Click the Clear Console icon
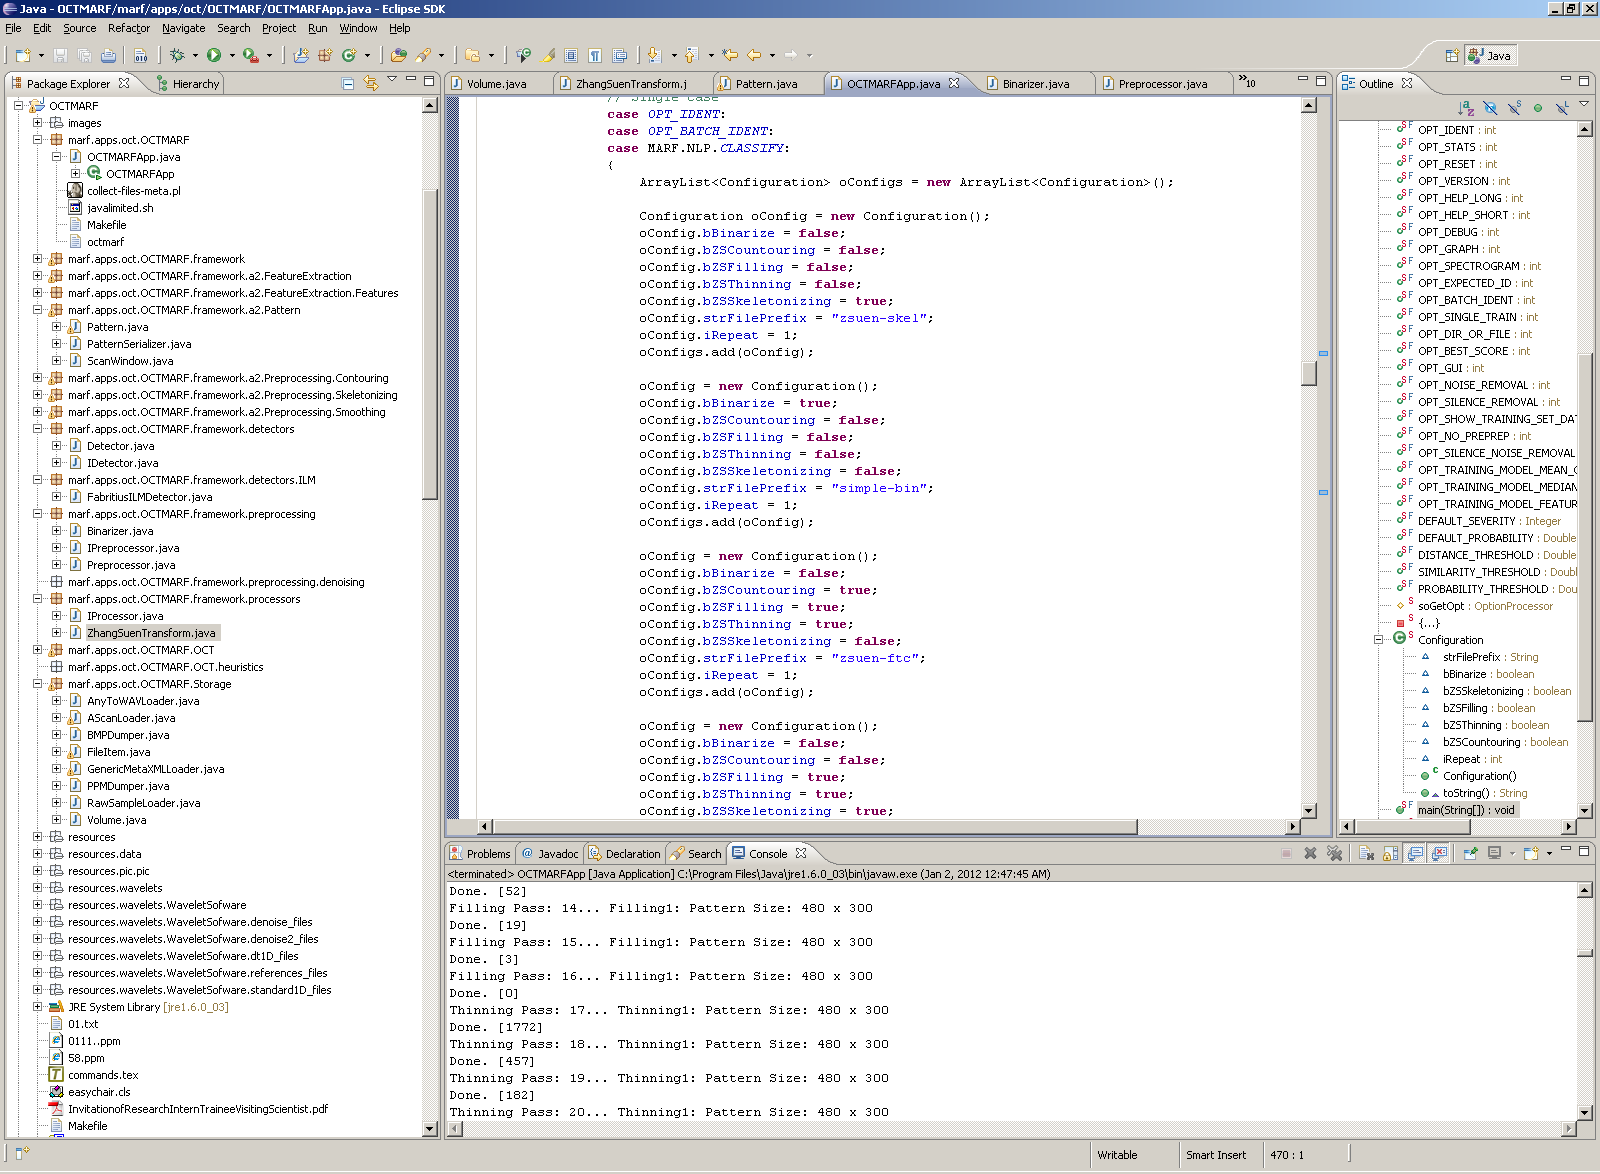The height and width of the screenshot is (1174, 1600). point(1366,853)
